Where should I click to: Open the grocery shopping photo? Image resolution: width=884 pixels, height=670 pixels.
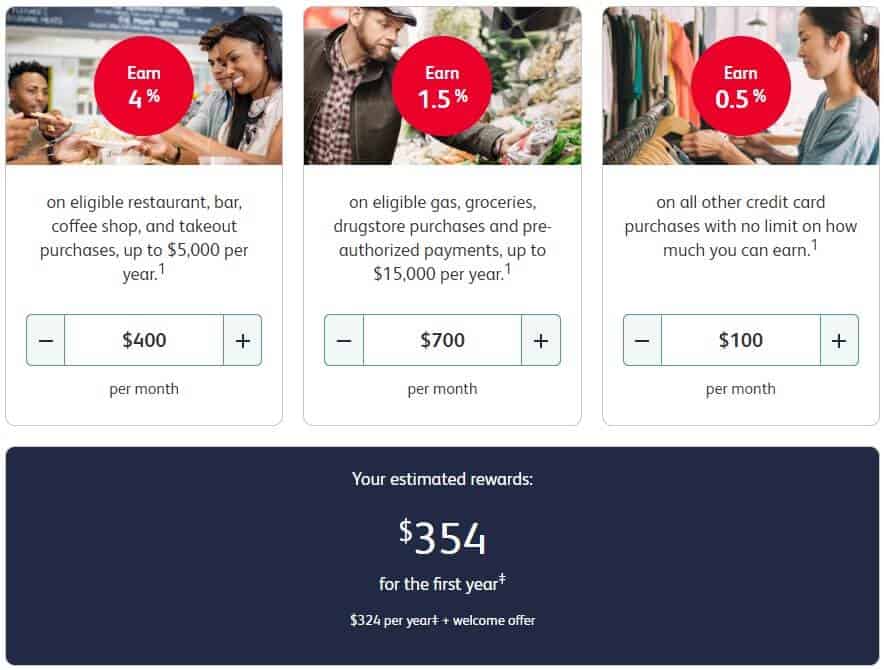443,86
